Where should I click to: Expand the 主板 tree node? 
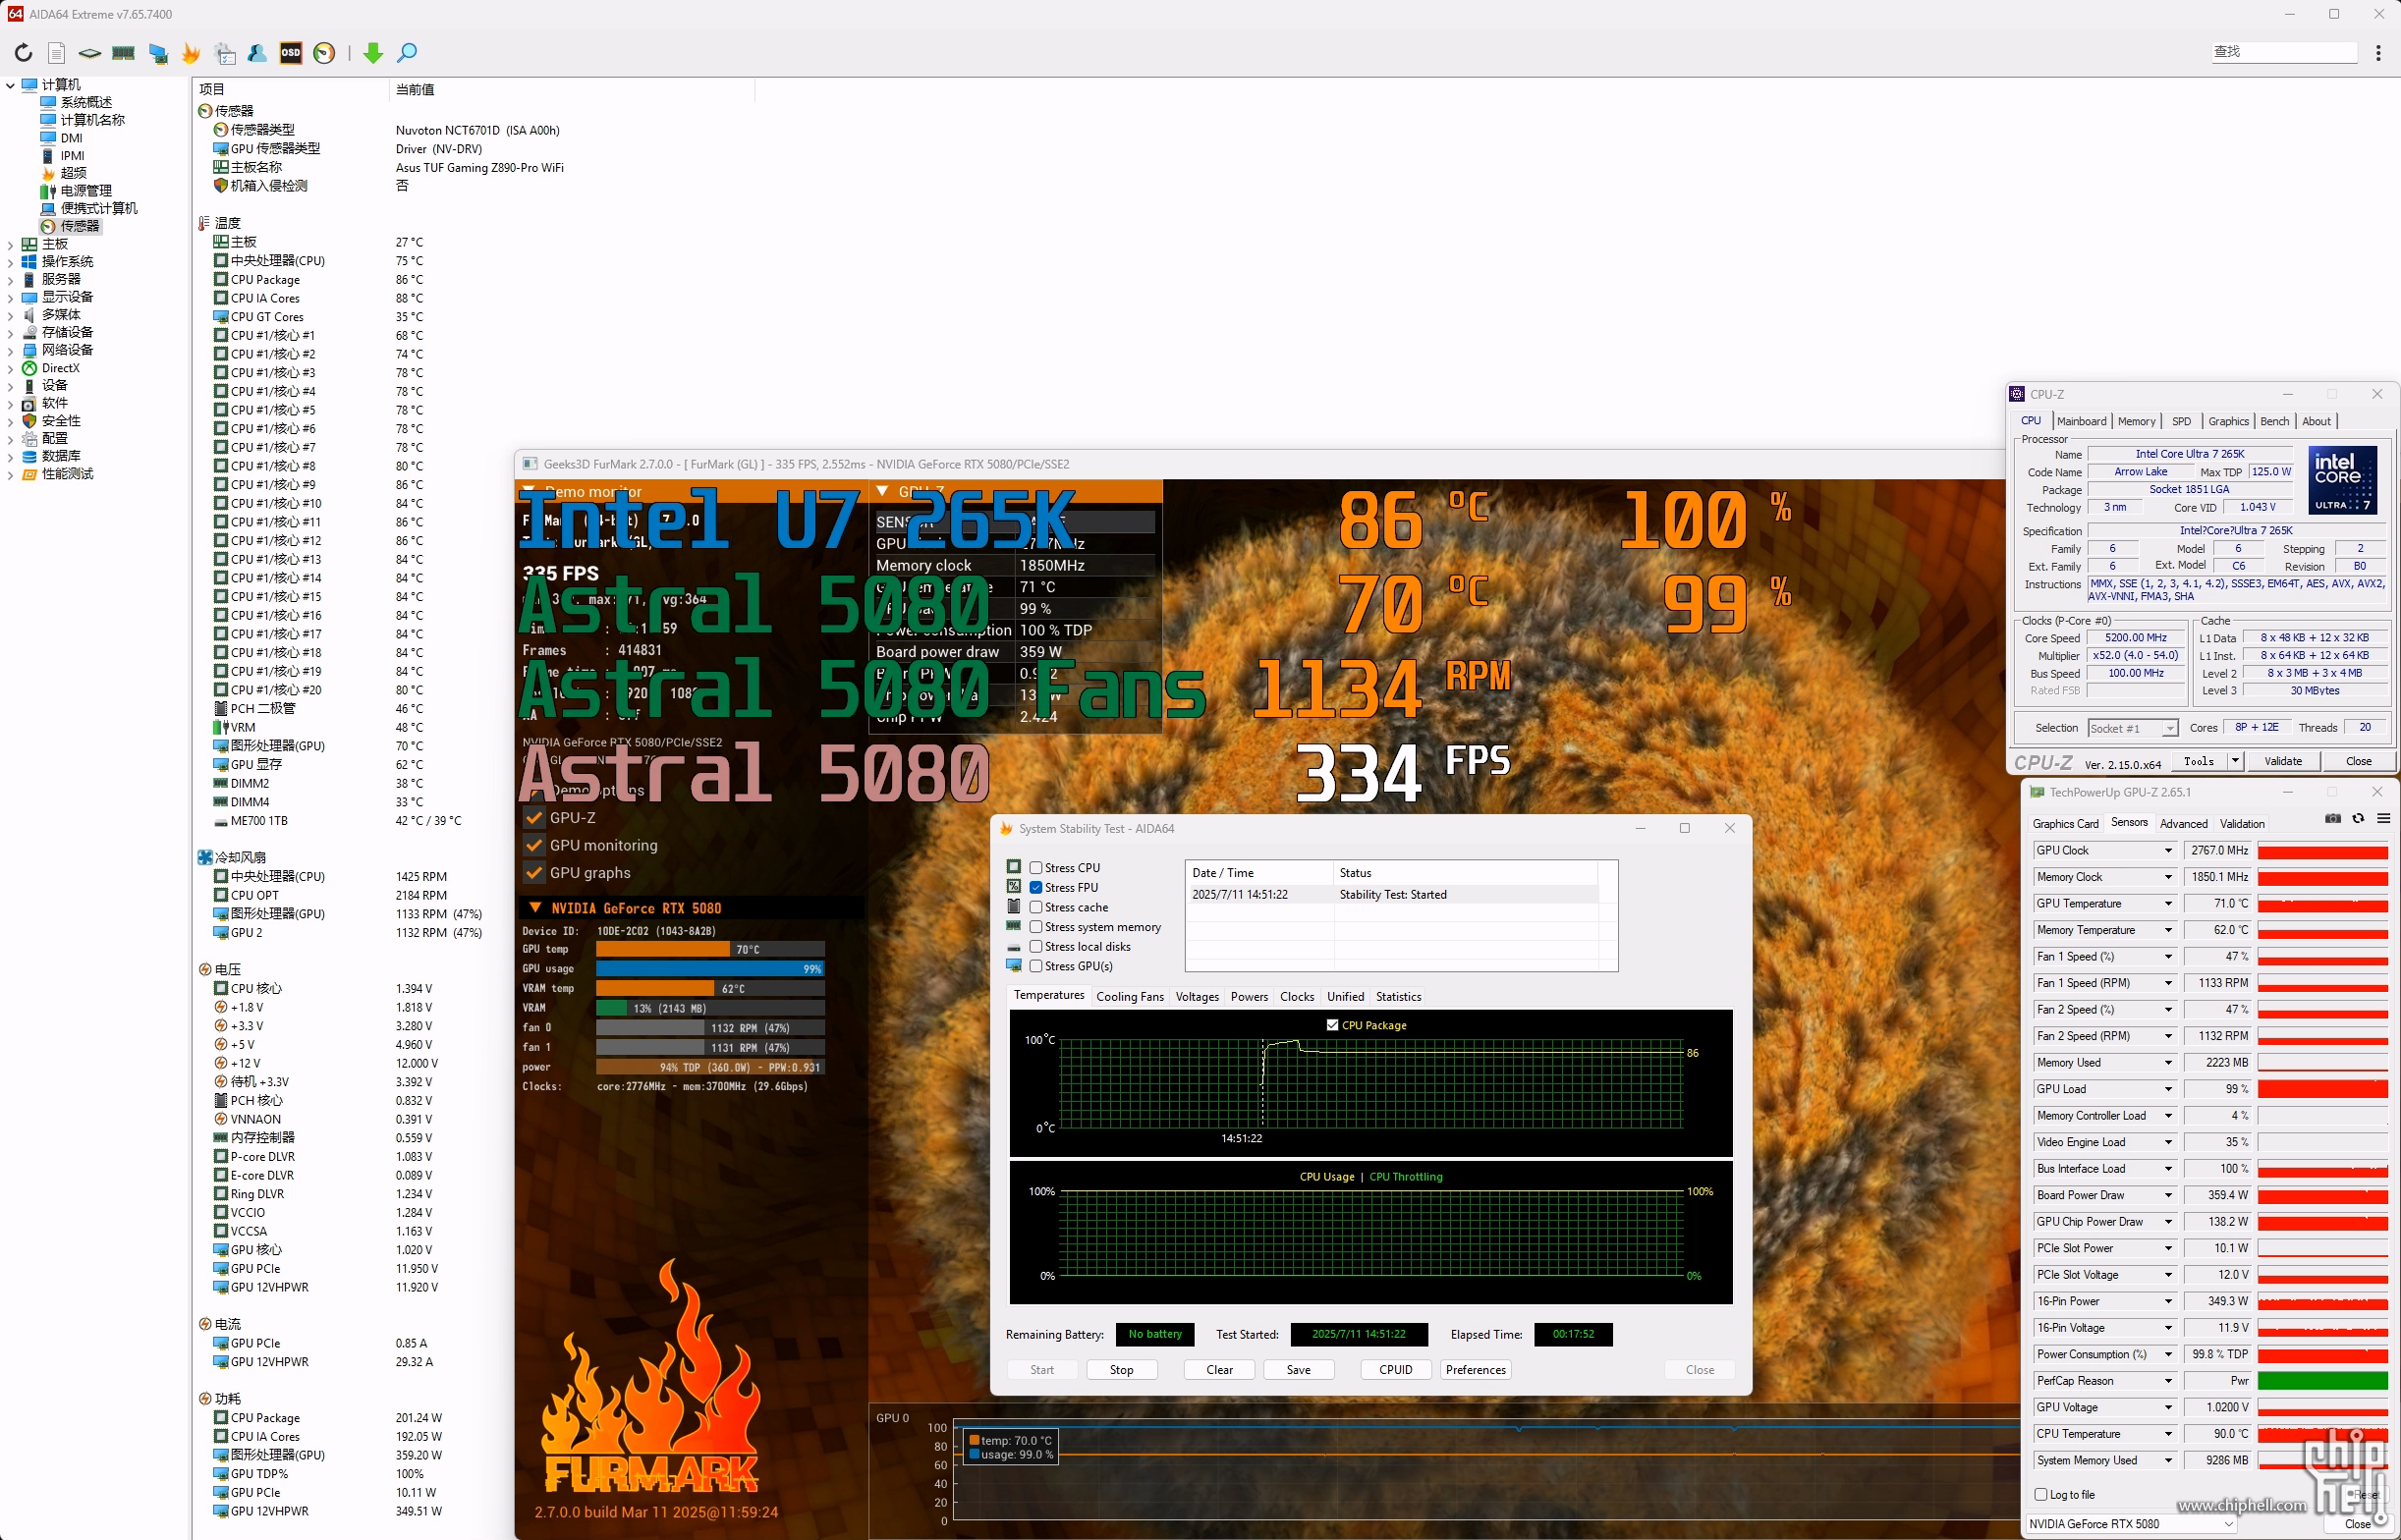(10, 244)
